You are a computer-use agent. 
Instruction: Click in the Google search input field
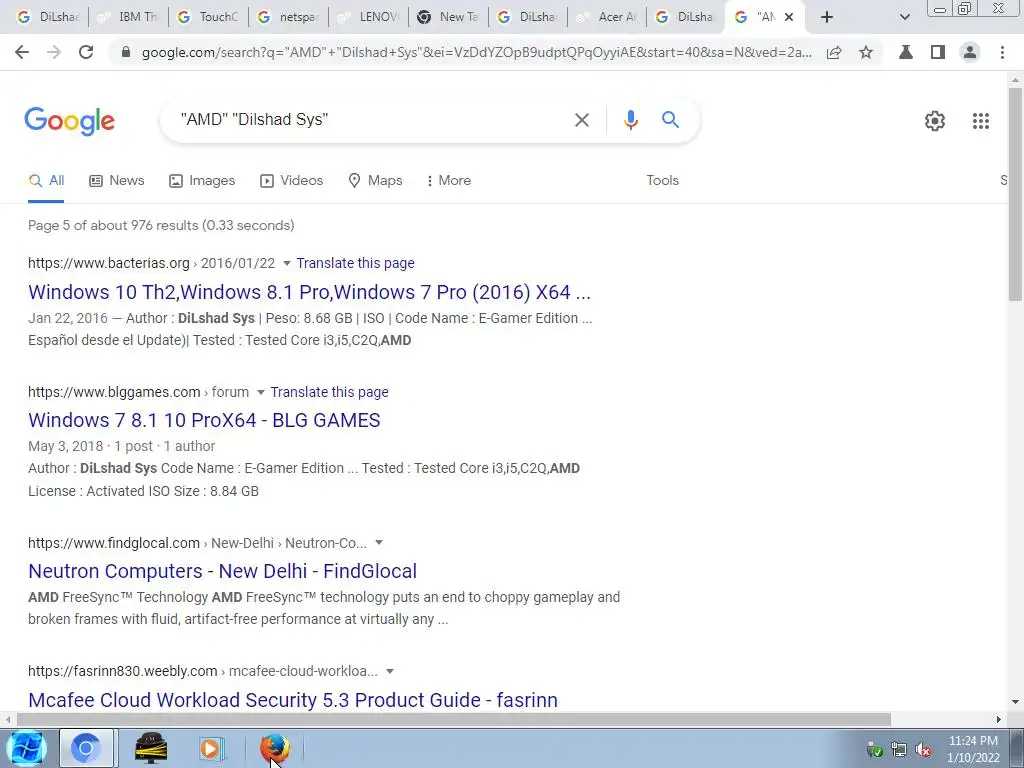[x=372, y=120]
